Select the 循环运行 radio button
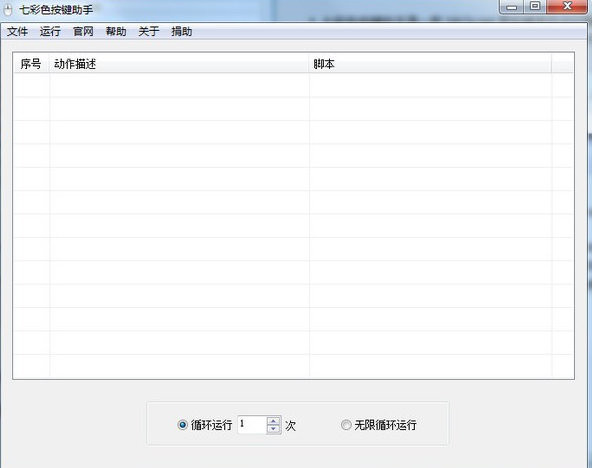 point(182,425)
